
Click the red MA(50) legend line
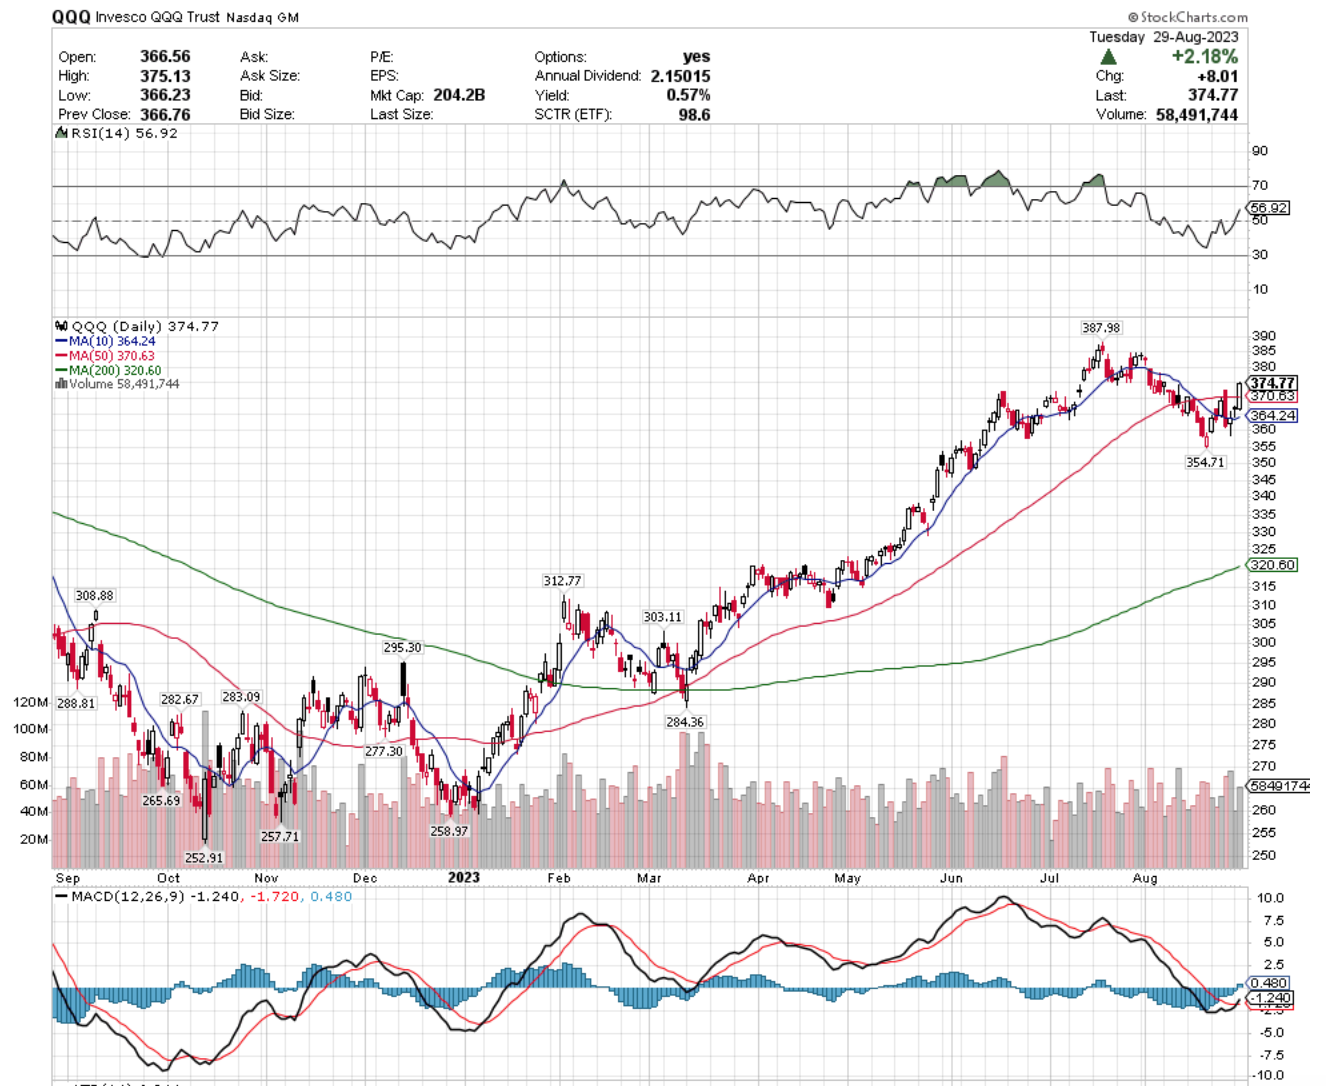coord(61,356)
